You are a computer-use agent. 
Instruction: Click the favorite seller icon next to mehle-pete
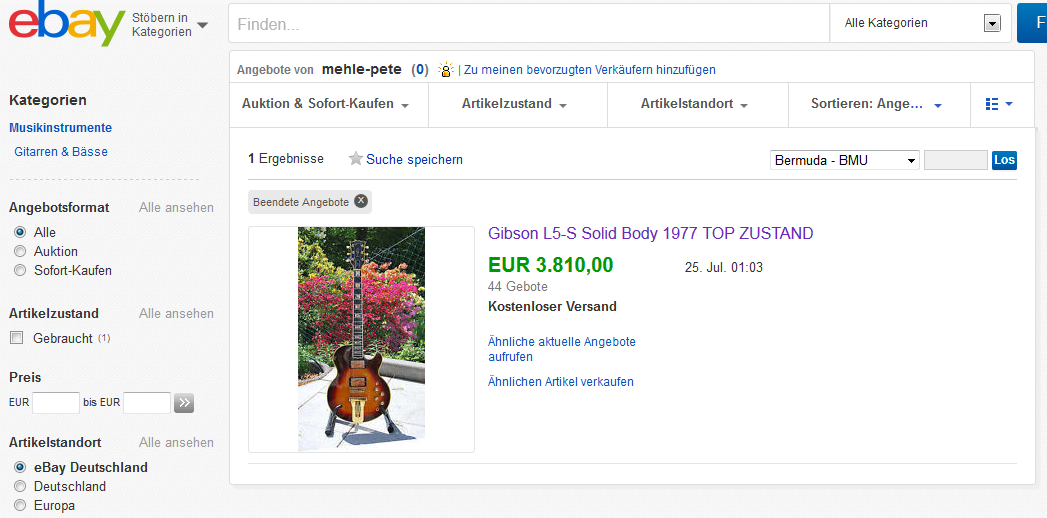point(445,69)
